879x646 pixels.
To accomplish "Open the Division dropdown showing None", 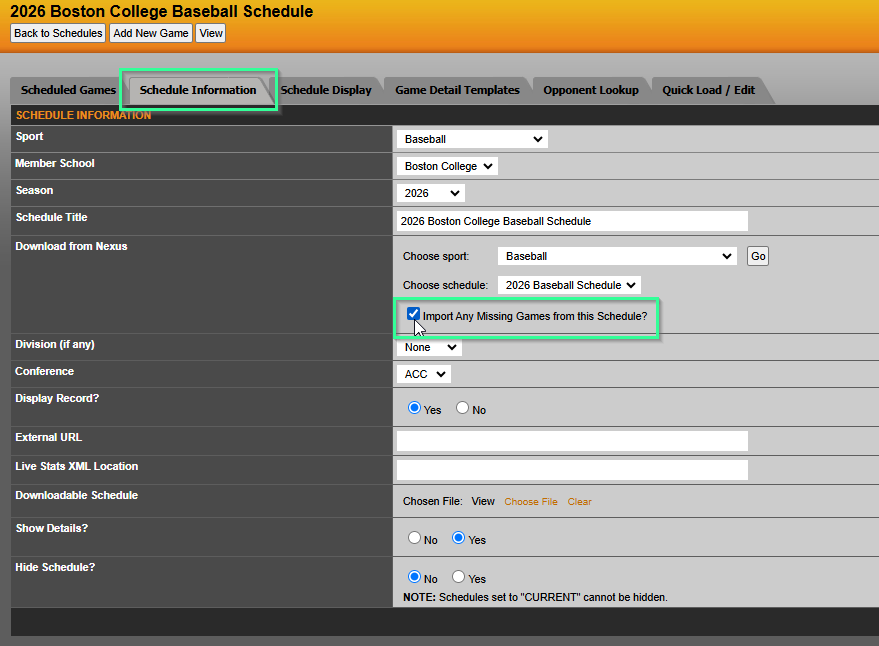I will 429,347.
